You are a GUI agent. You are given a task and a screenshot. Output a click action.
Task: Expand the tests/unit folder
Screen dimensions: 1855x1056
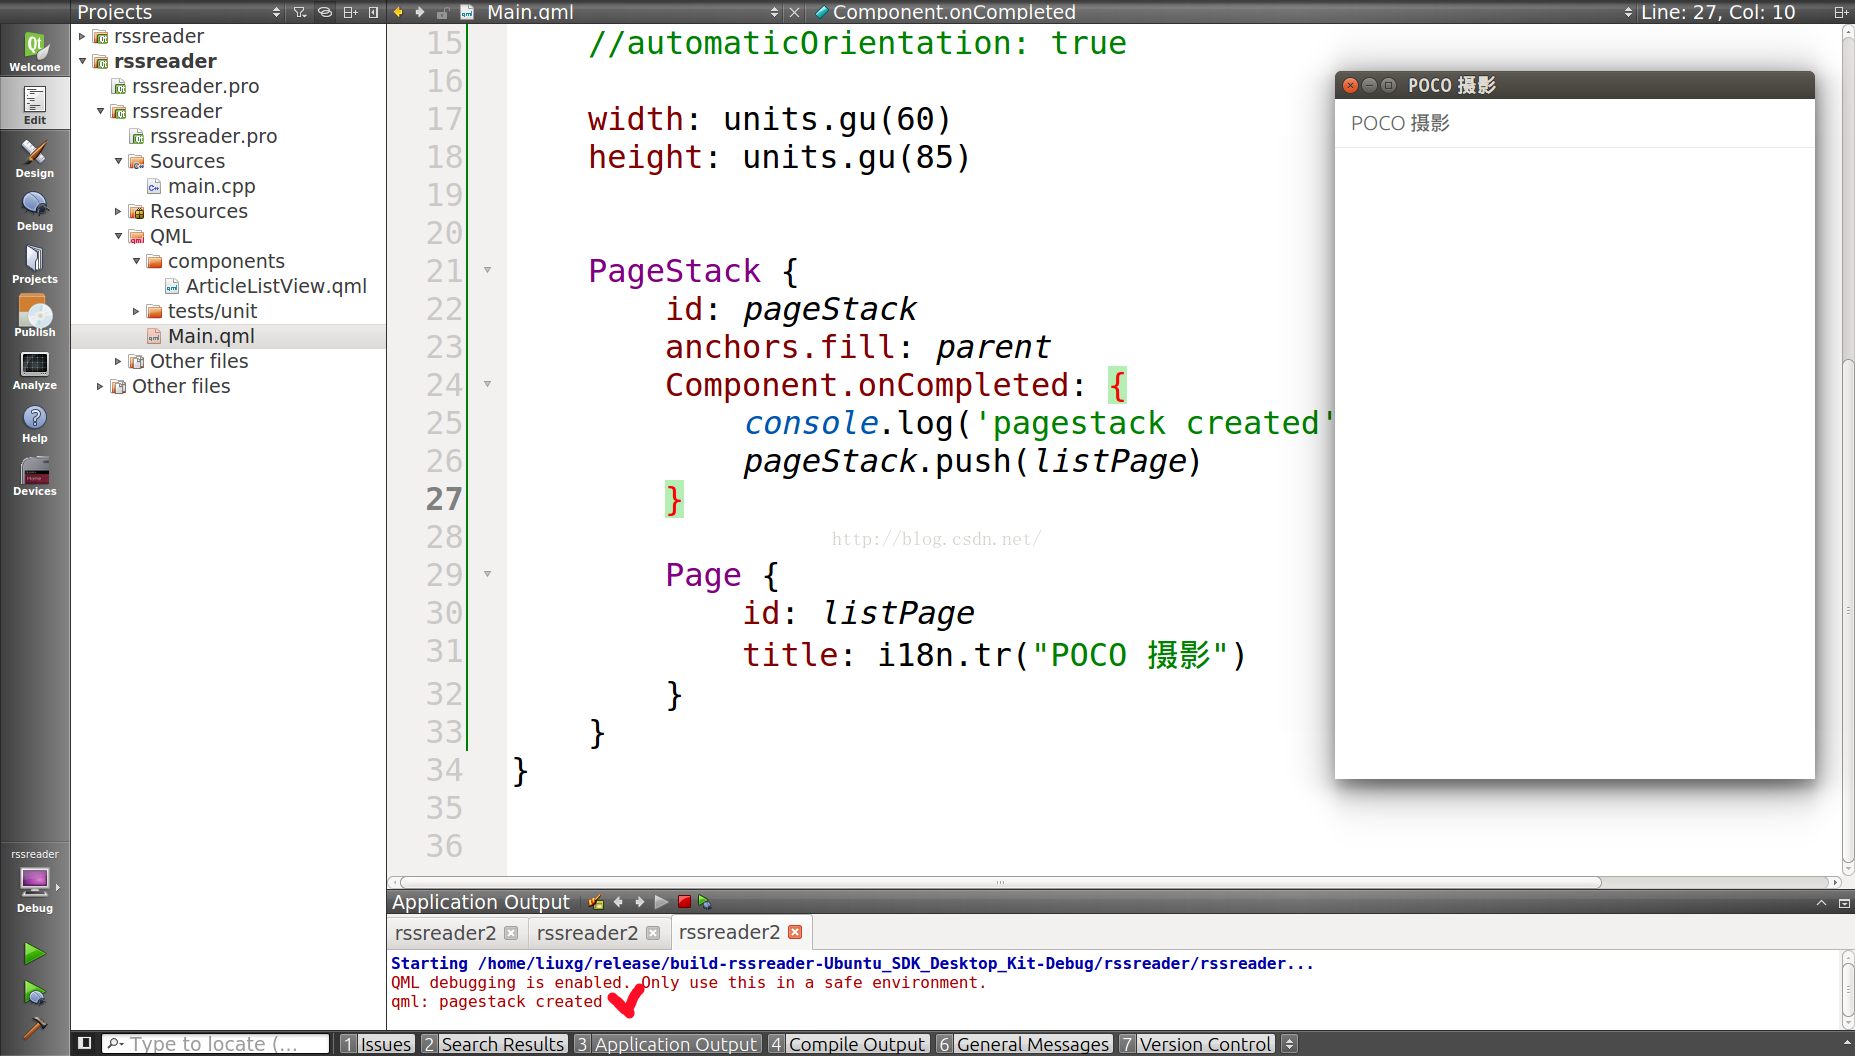pos(136,311)
